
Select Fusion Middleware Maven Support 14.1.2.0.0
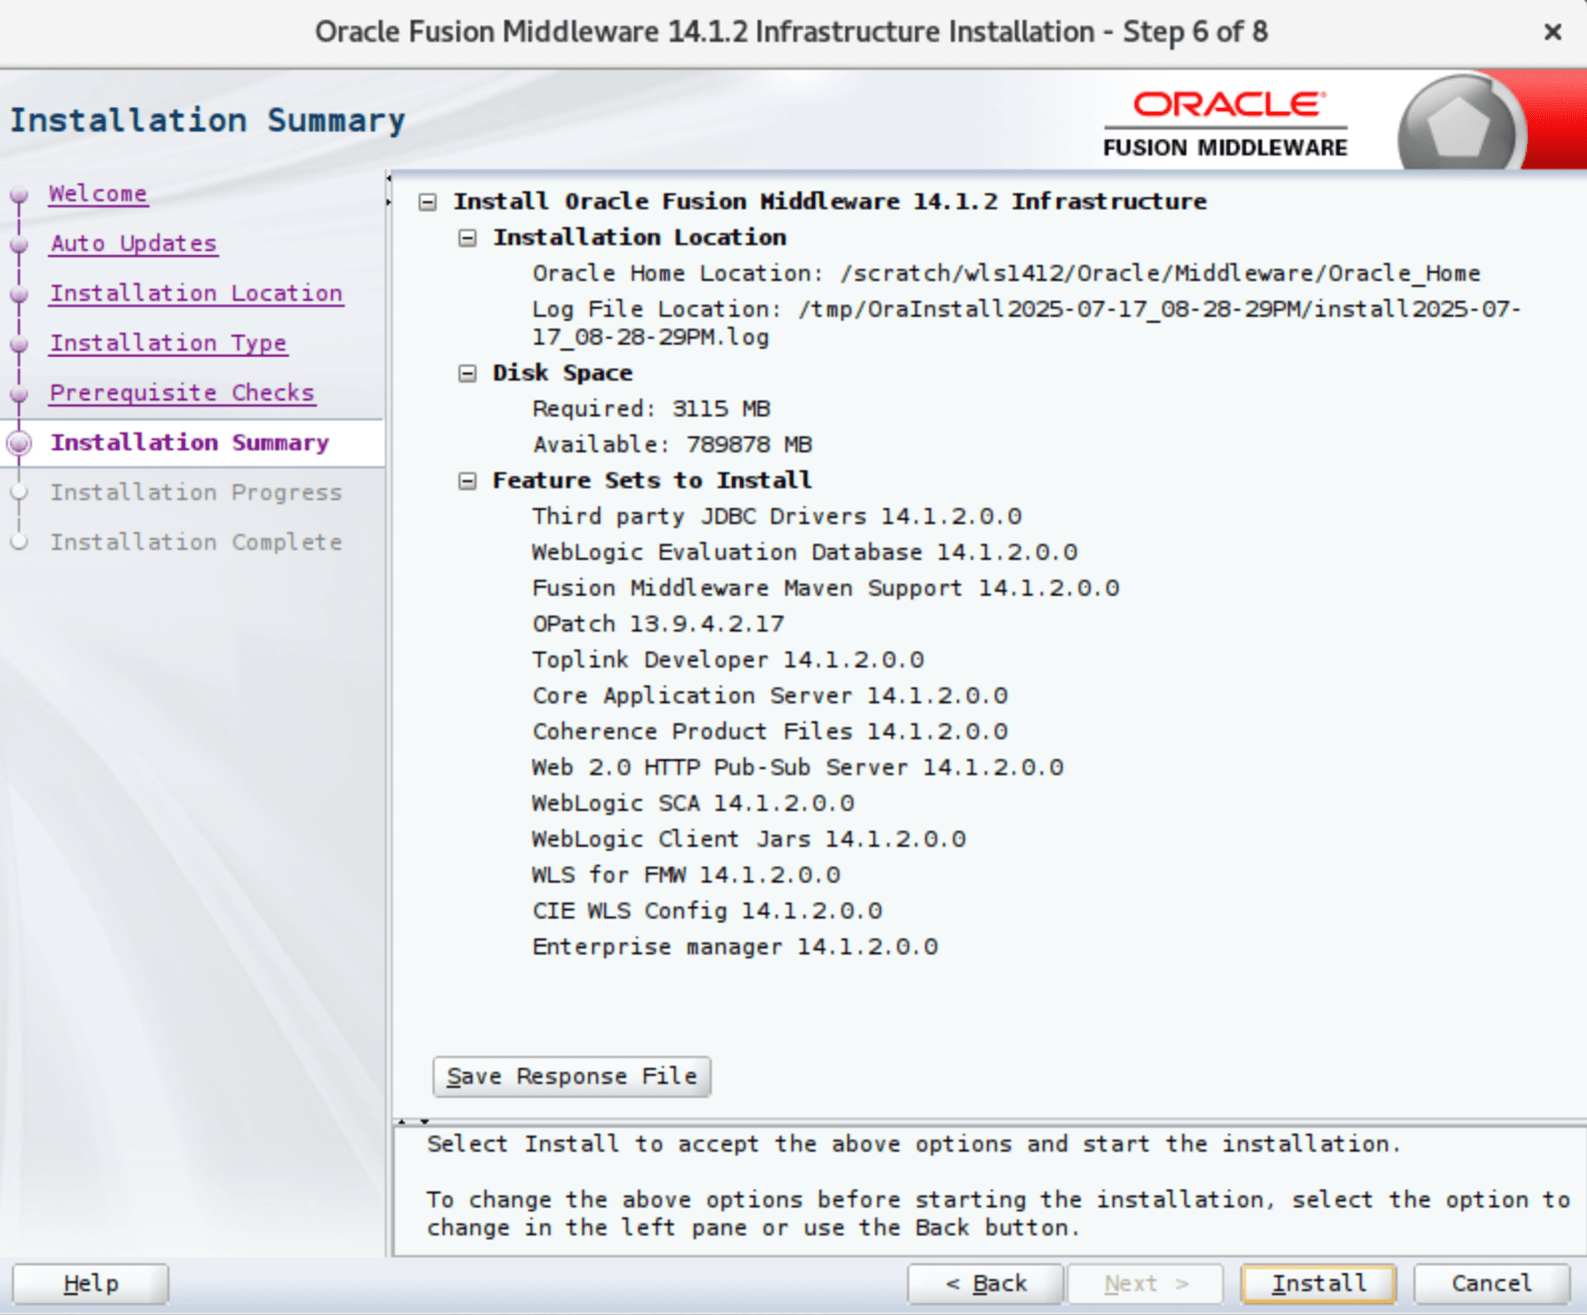point(826,589)
